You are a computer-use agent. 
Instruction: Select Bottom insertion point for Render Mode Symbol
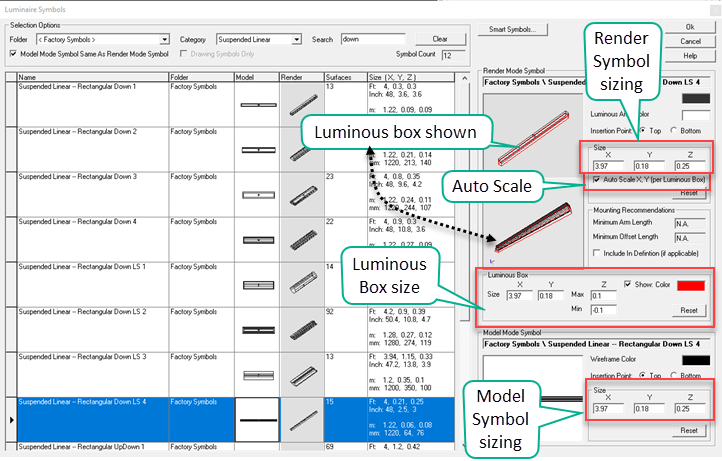click(674, 130)
